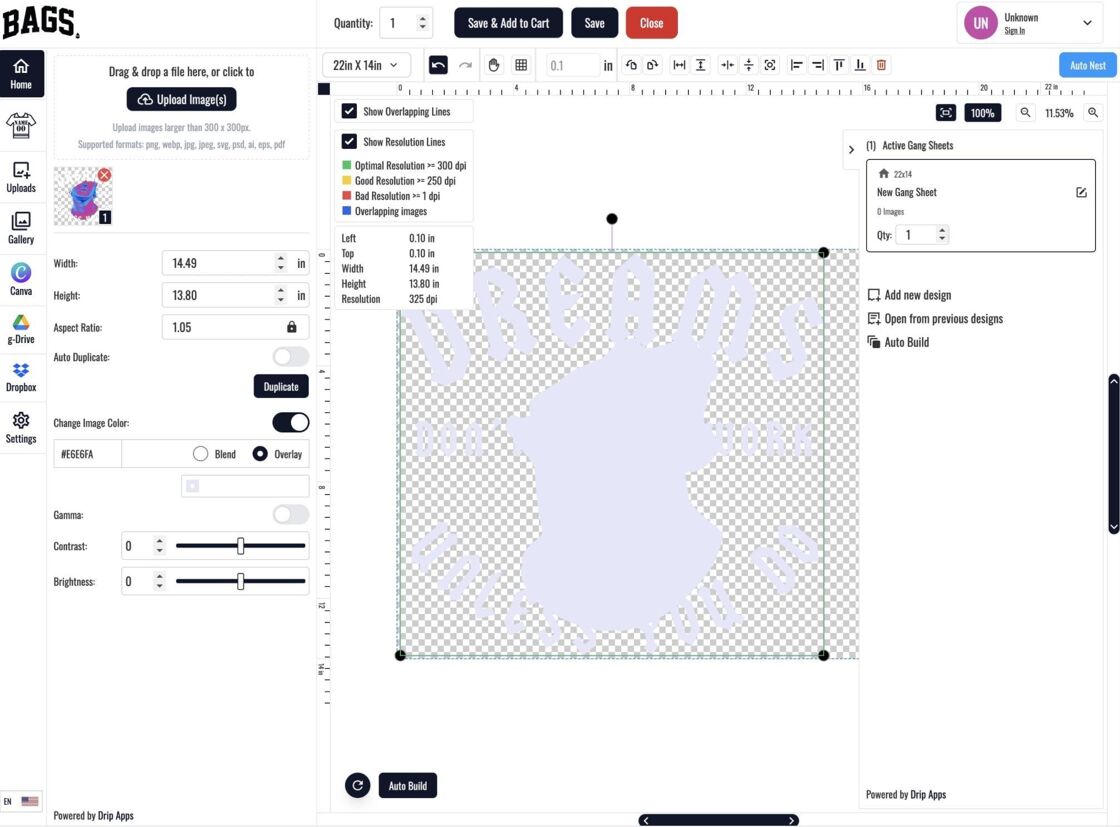This screenshot has height=827, width=1120.
Task: Delete selected image with trash icon
Action: pyautogui.click(x=881, y=65)
